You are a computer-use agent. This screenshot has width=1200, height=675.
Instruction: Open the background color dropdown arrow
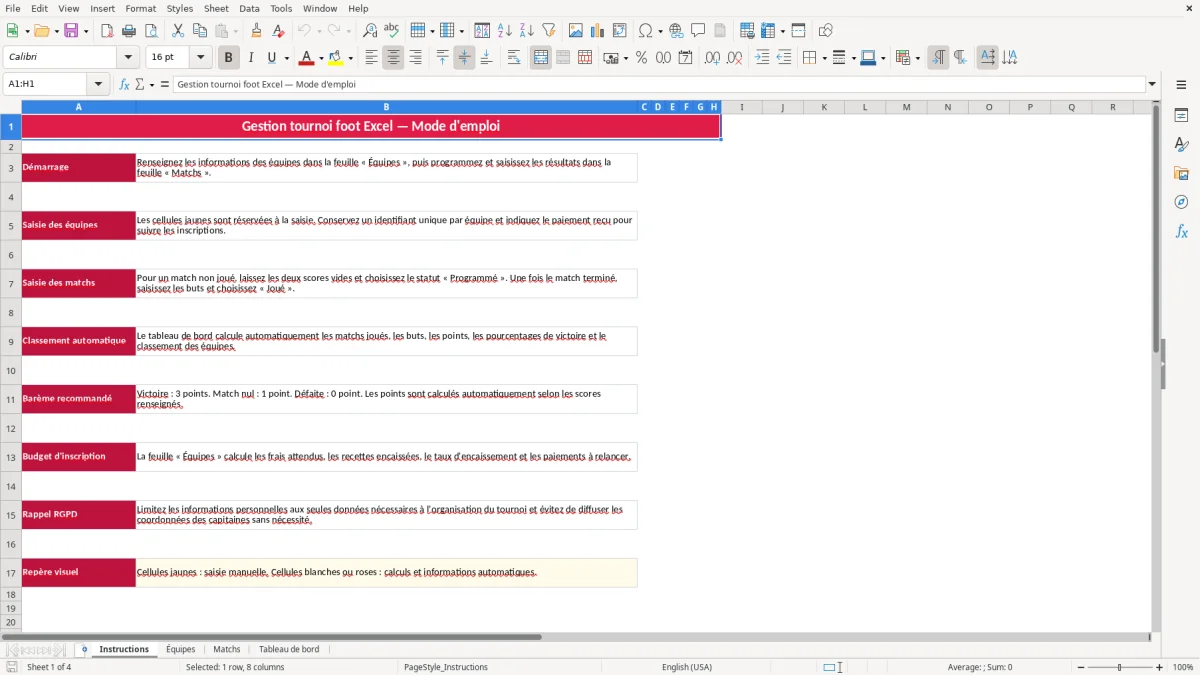(x=350, y=58)
